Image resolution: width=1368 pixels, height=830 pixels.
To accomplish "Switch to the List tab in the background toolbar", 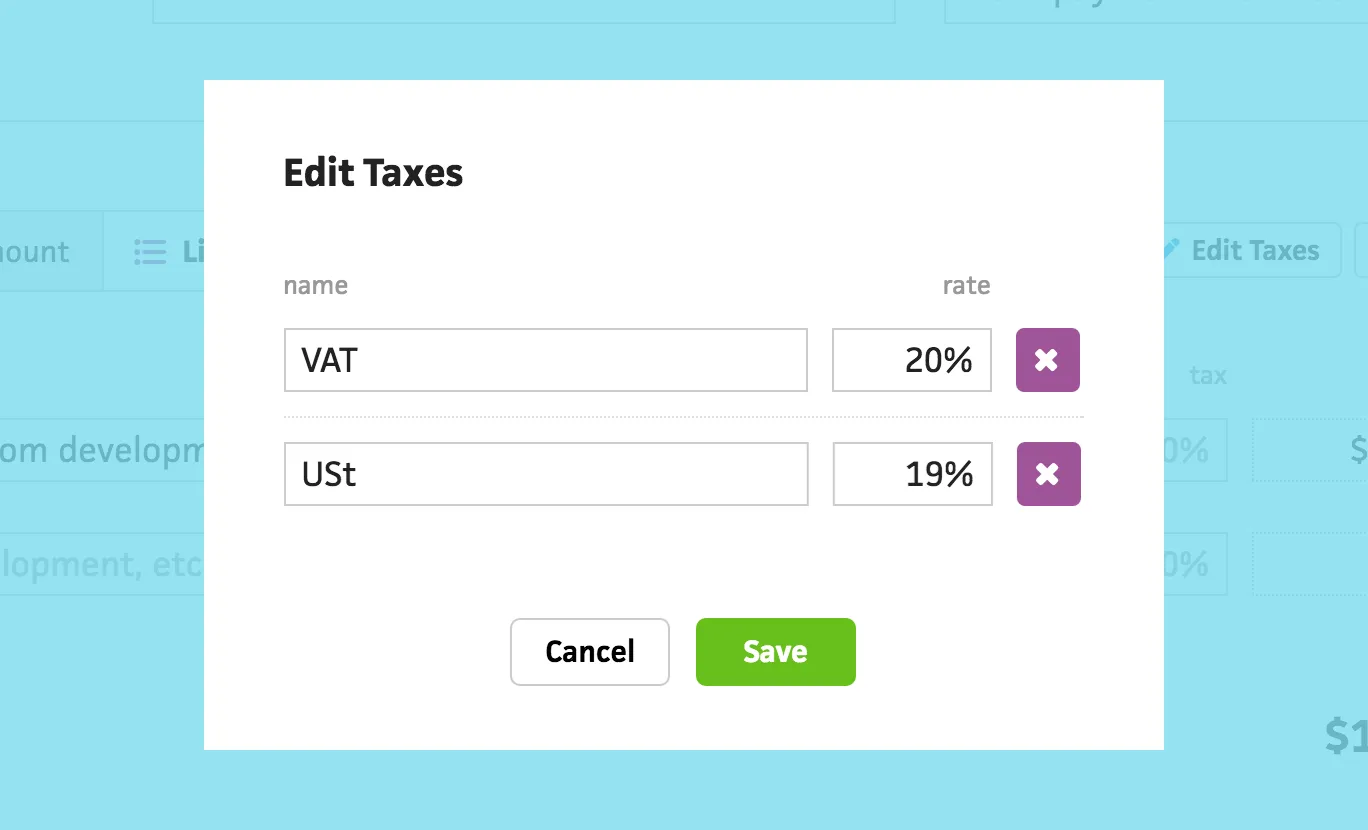I will pyautogui.click(x=180, y=251).
